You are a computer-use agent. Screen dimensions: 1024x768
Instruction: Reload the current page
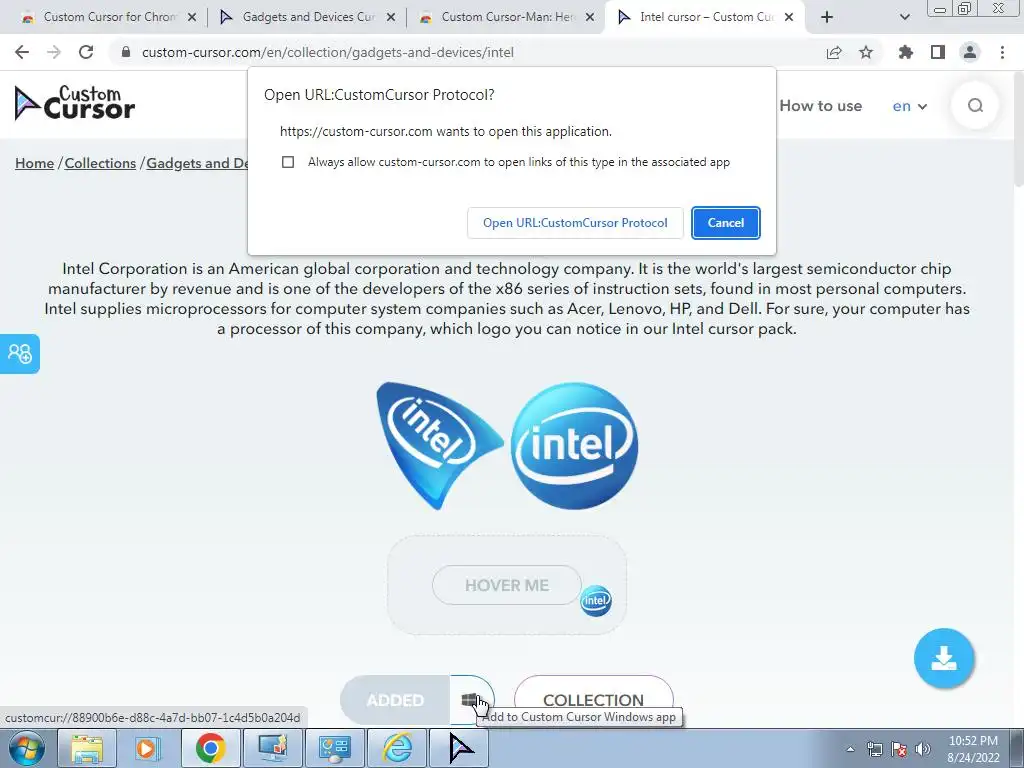click(x=86, y=52)
